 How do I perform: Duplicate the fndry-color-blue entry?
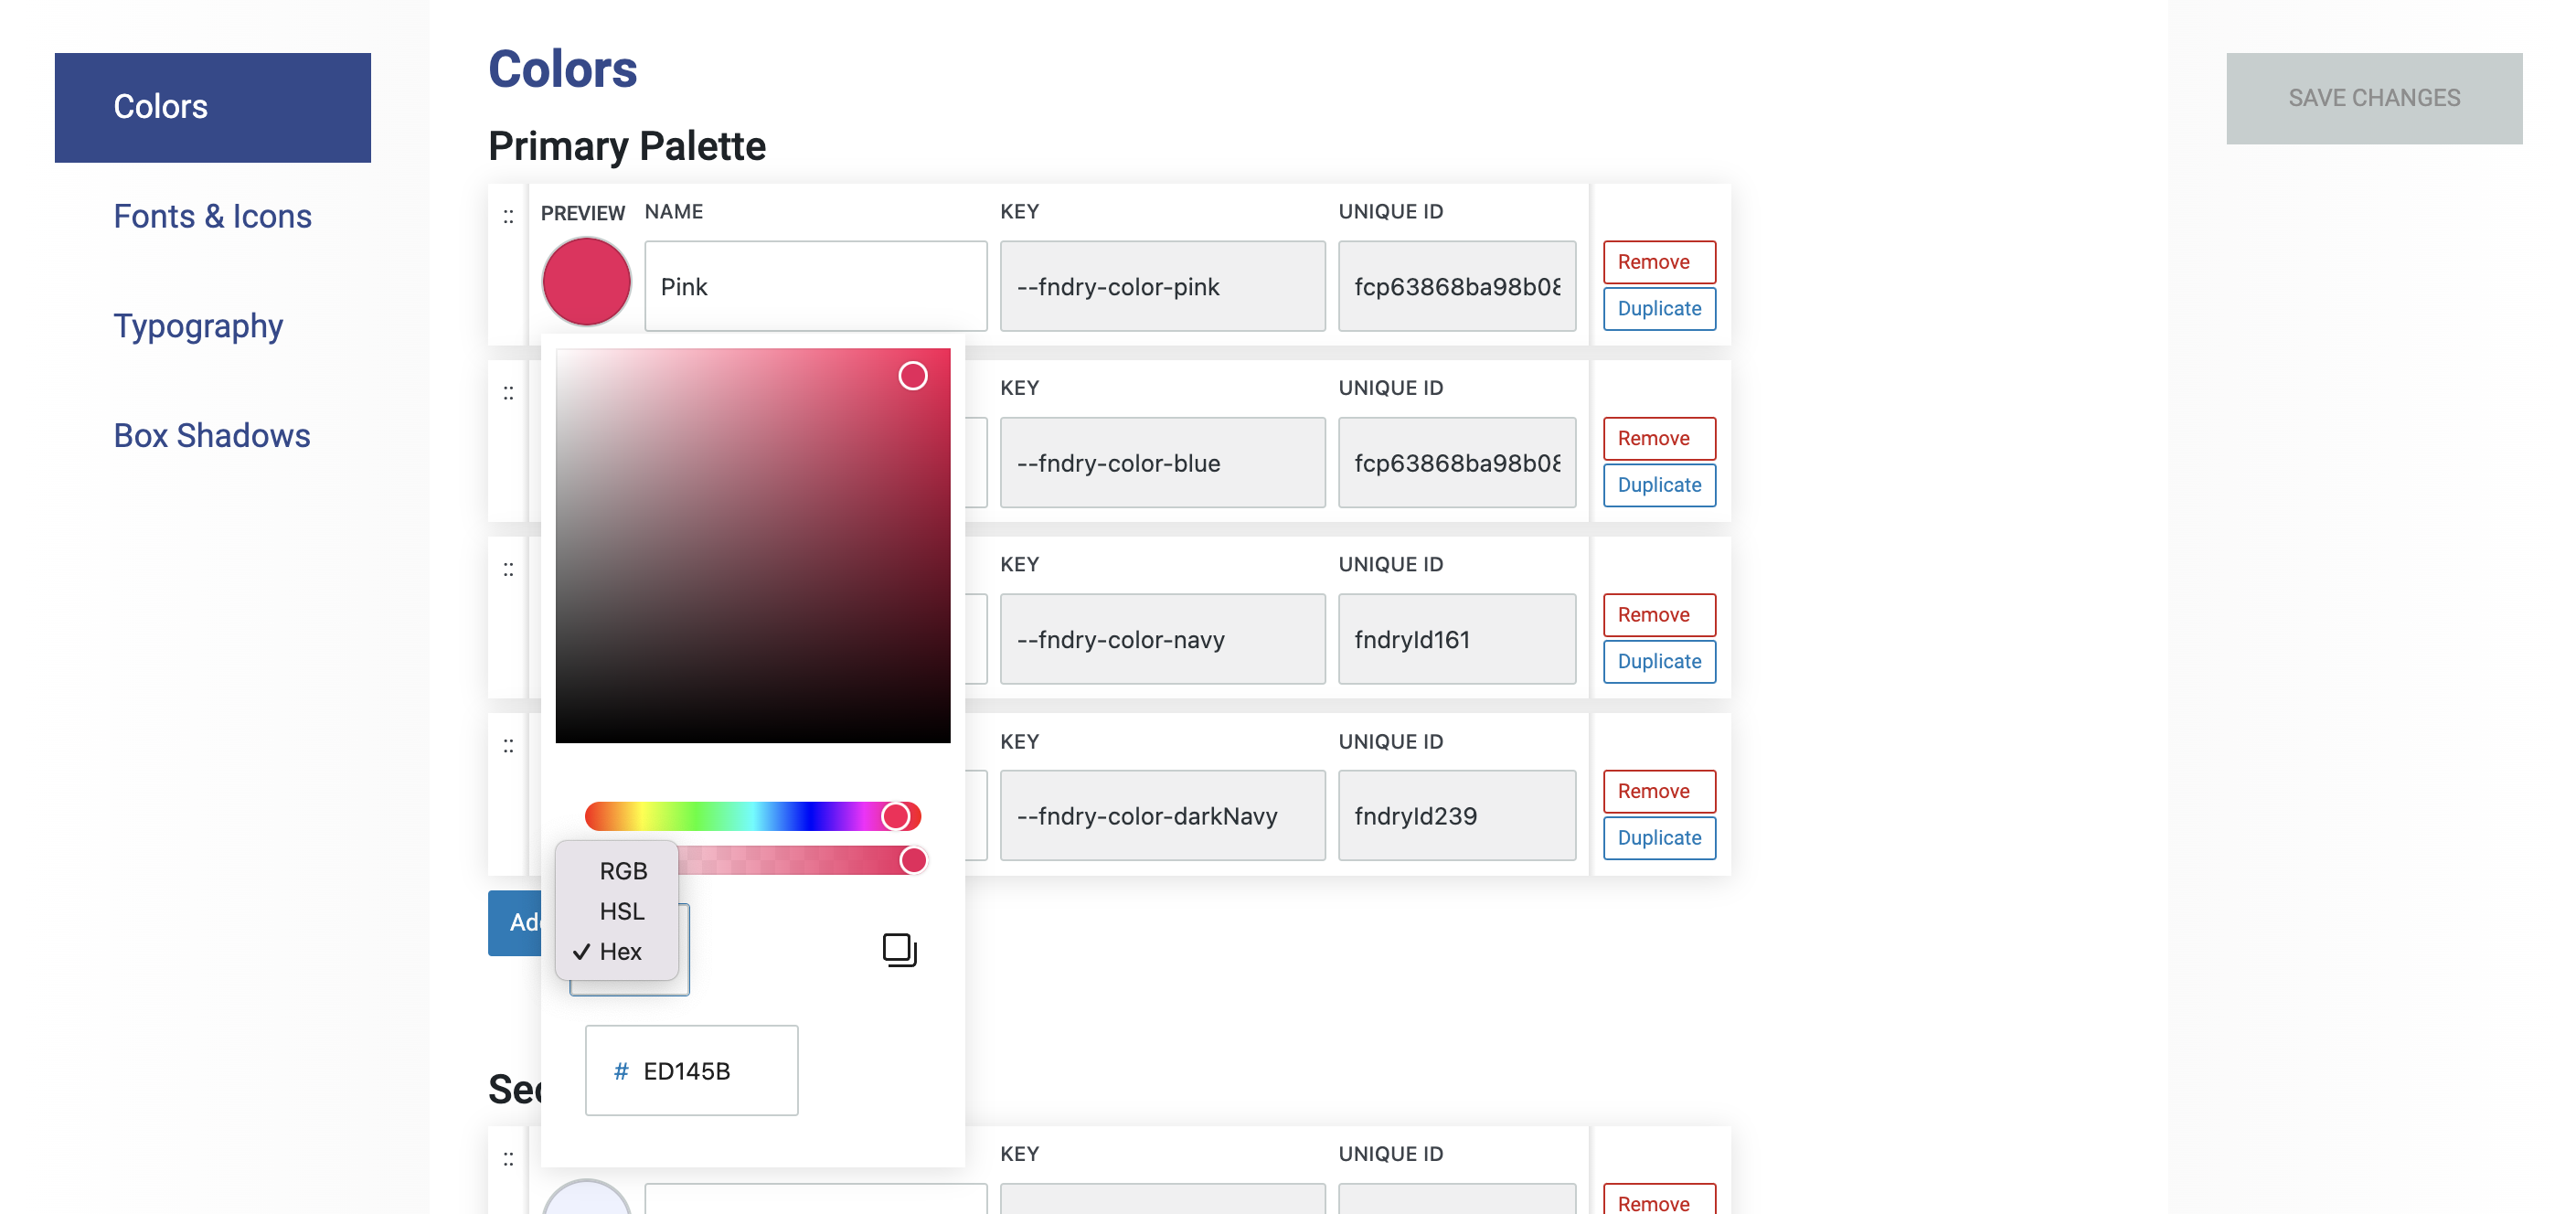pos(1658,485)
